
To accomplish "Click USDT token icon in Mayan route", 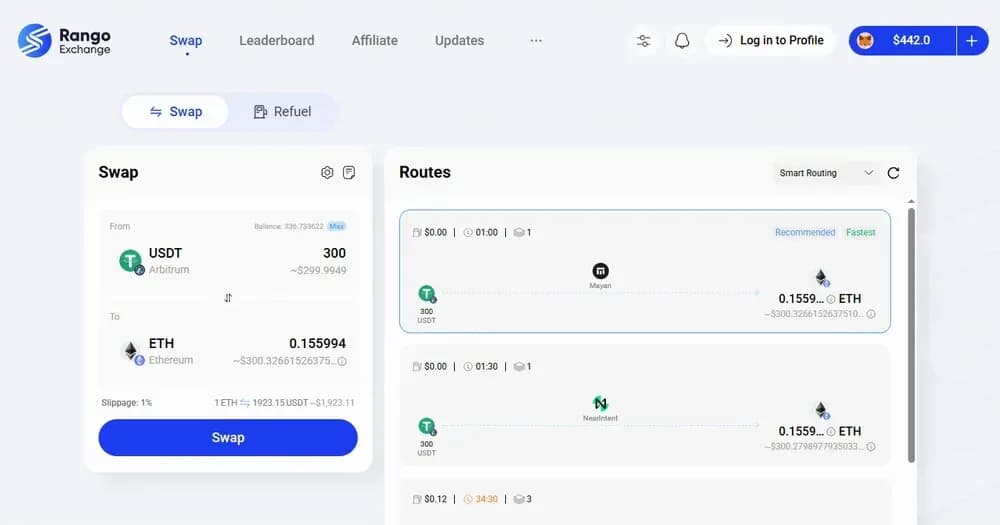I will tap(427, 293).
